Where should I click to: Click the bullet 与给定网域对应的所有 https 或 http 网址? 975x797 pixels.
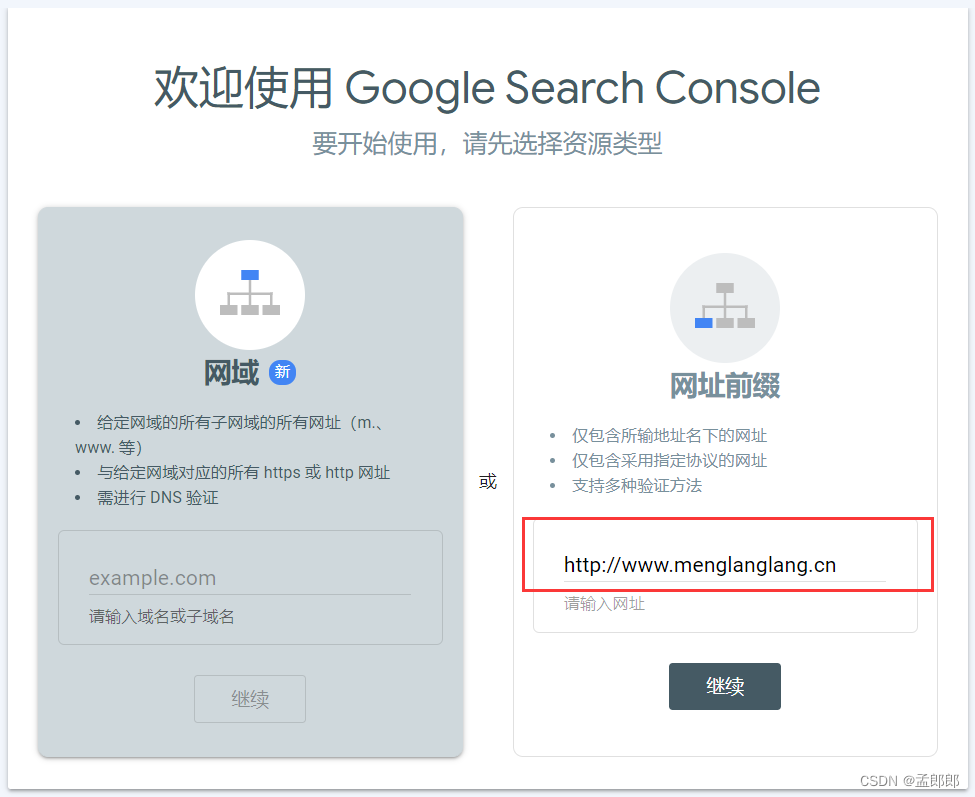coord(243,472)
